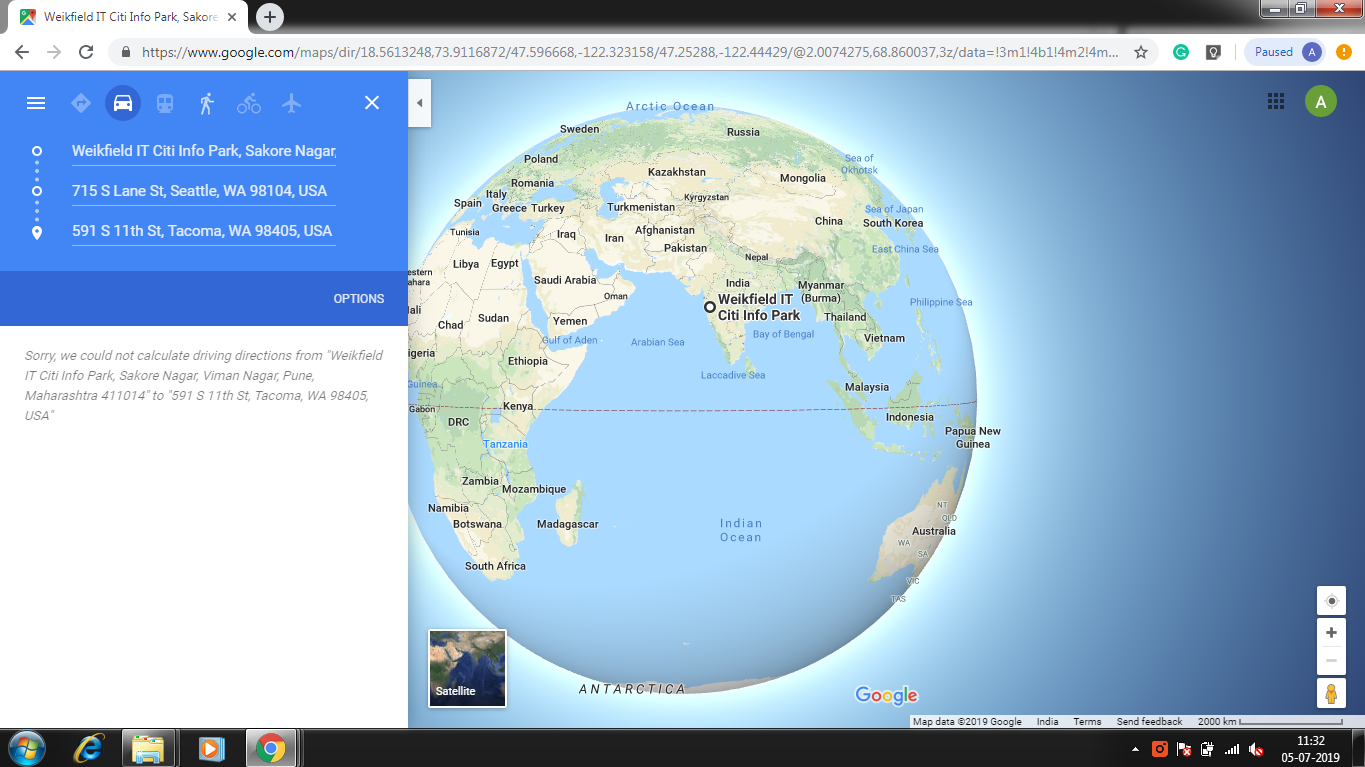Bookmark this page with the star
This screenshot has height=767, width=1365.
(1140, 52)
